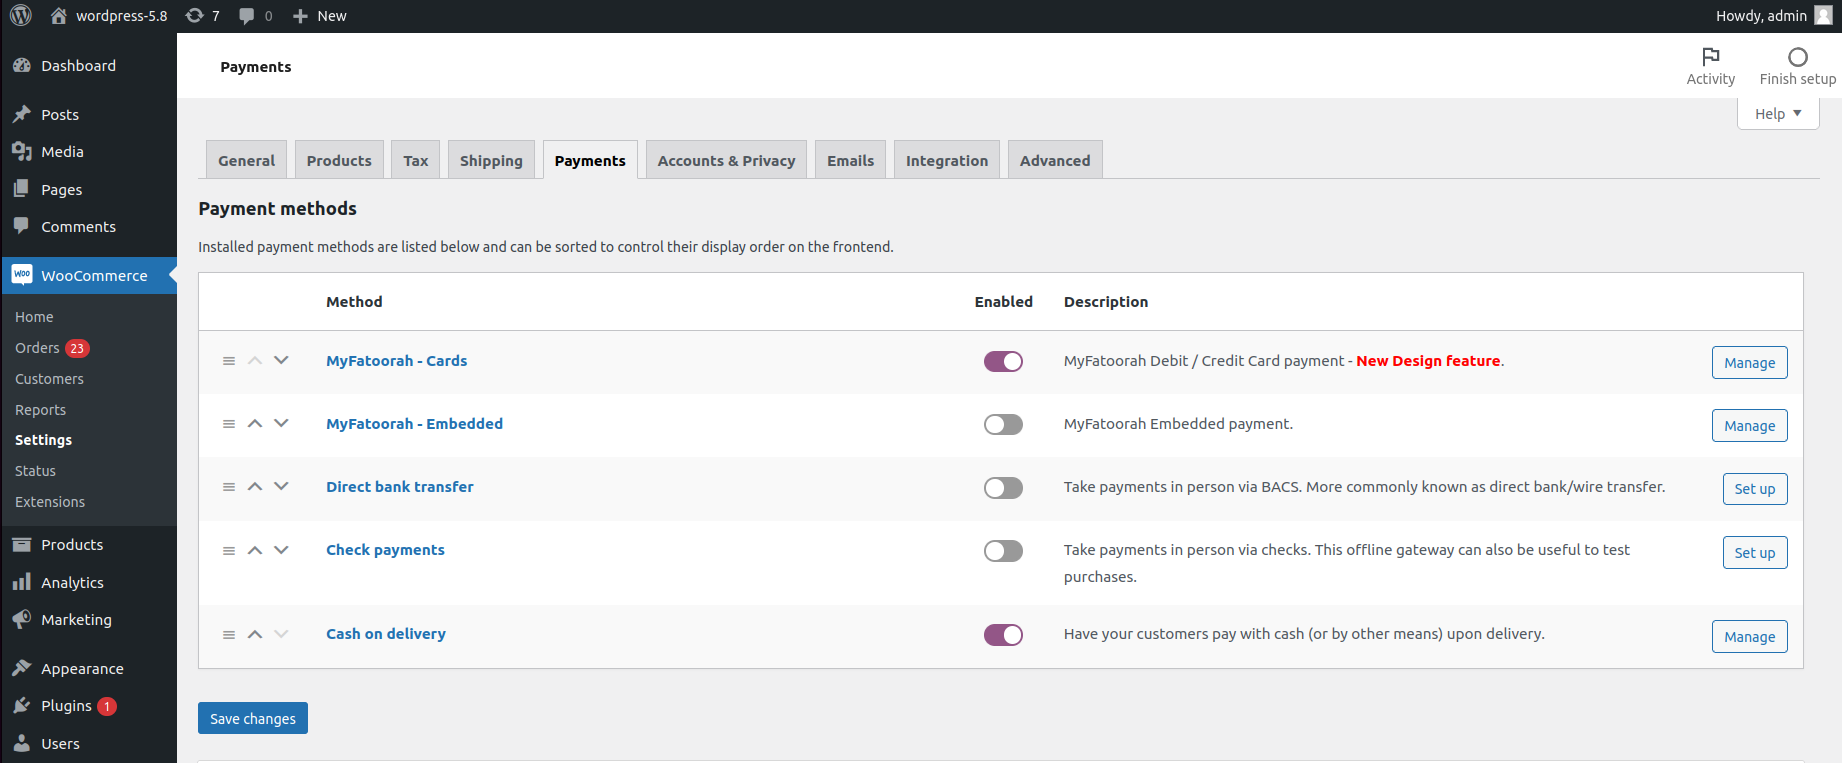Image resolution: width=1842 pixels, height=763 pixels.
Task: Click the Pages icon in the sidebar
Action: 22,189
